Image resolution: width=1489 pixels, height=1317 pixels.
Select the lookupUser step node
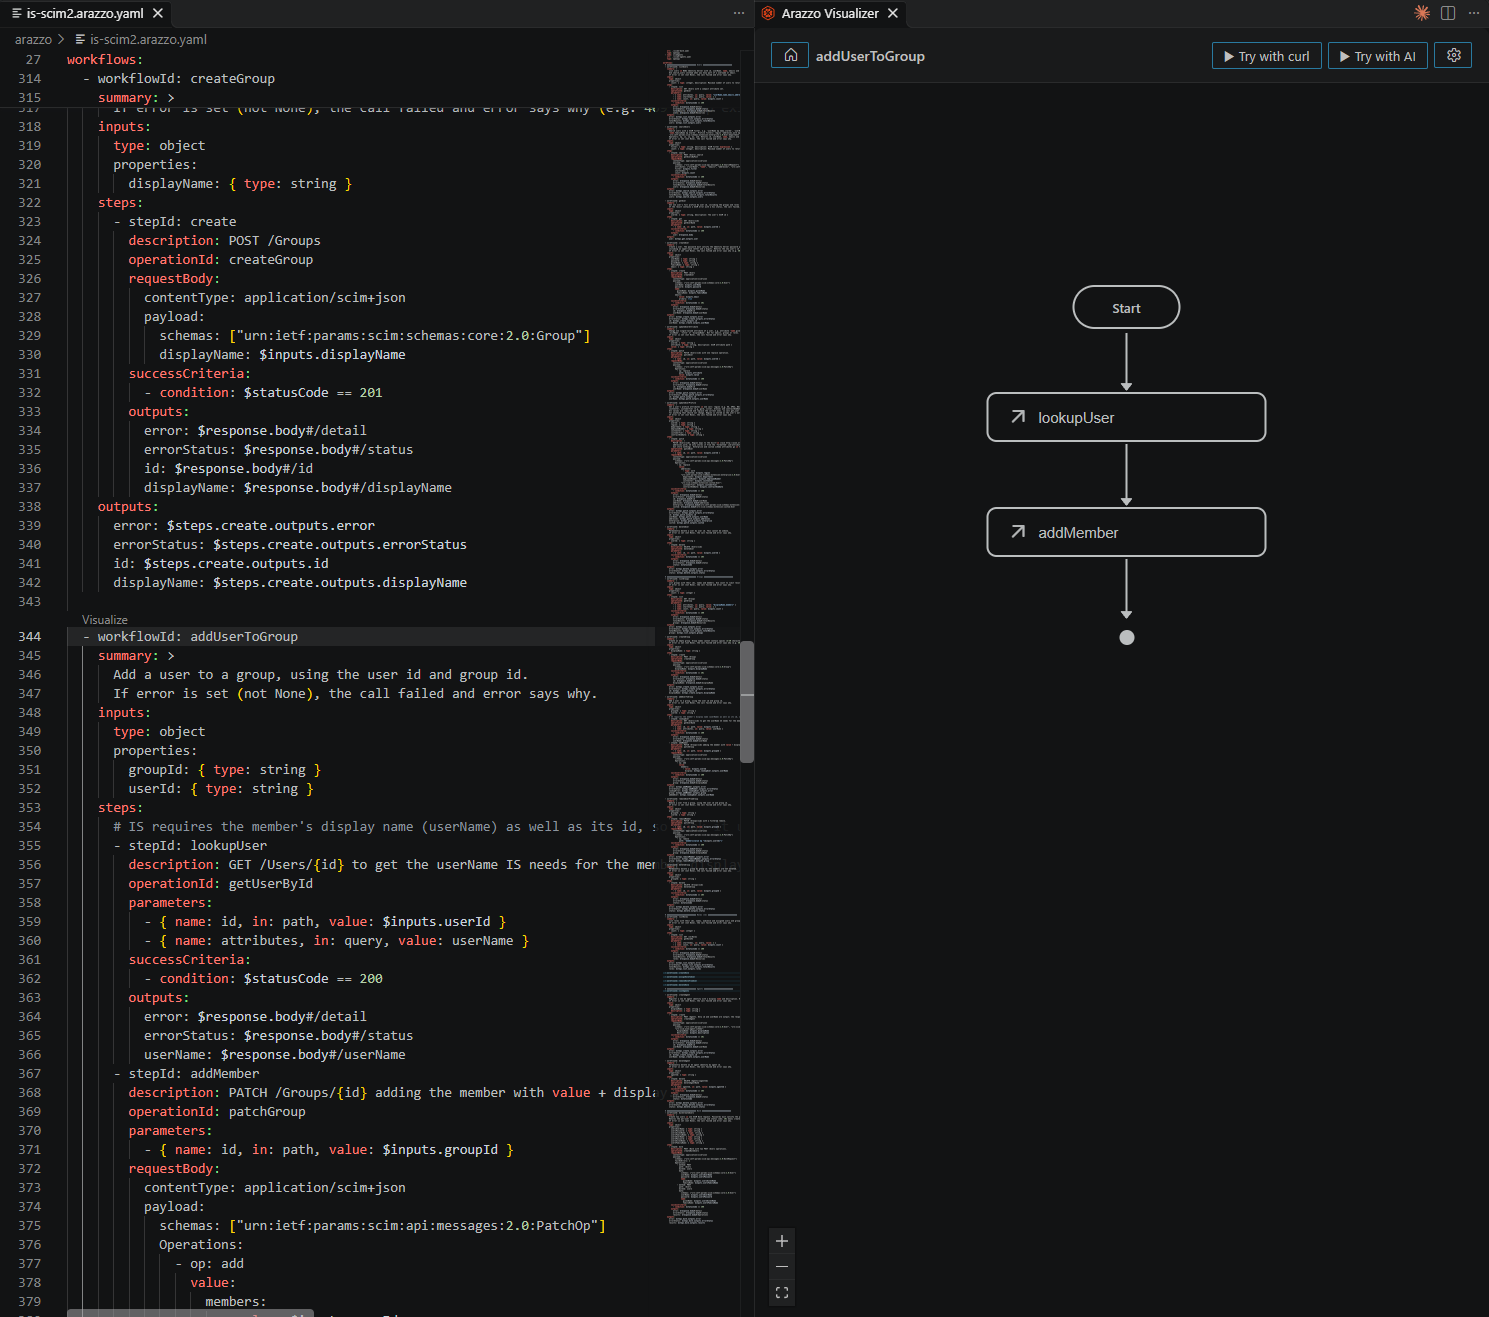(x=1126, y=417)
